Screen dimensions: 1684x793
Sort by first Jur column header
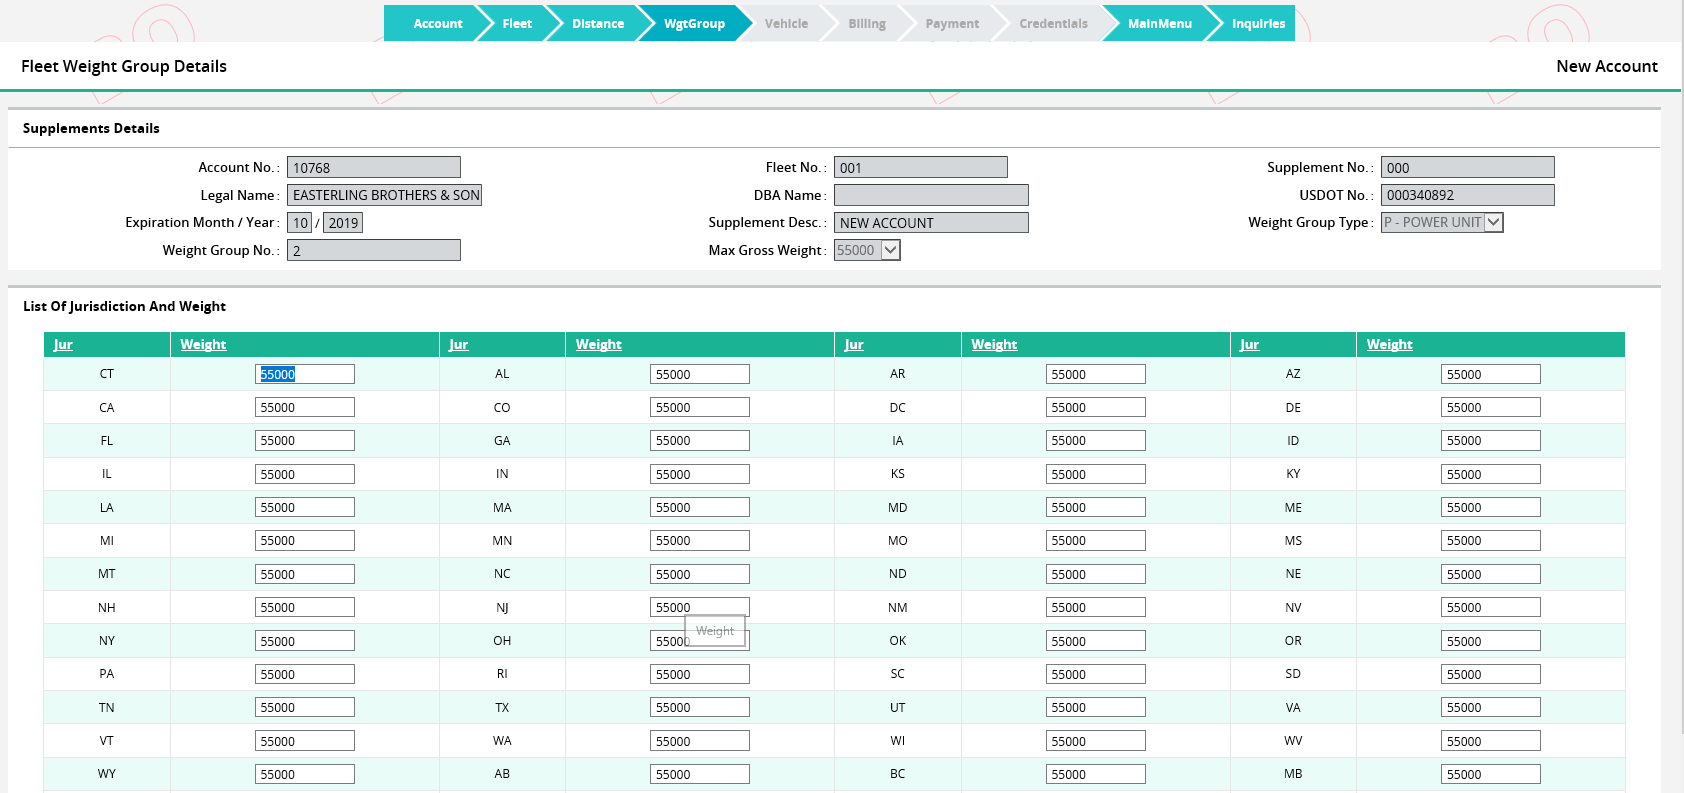point(63,344)
